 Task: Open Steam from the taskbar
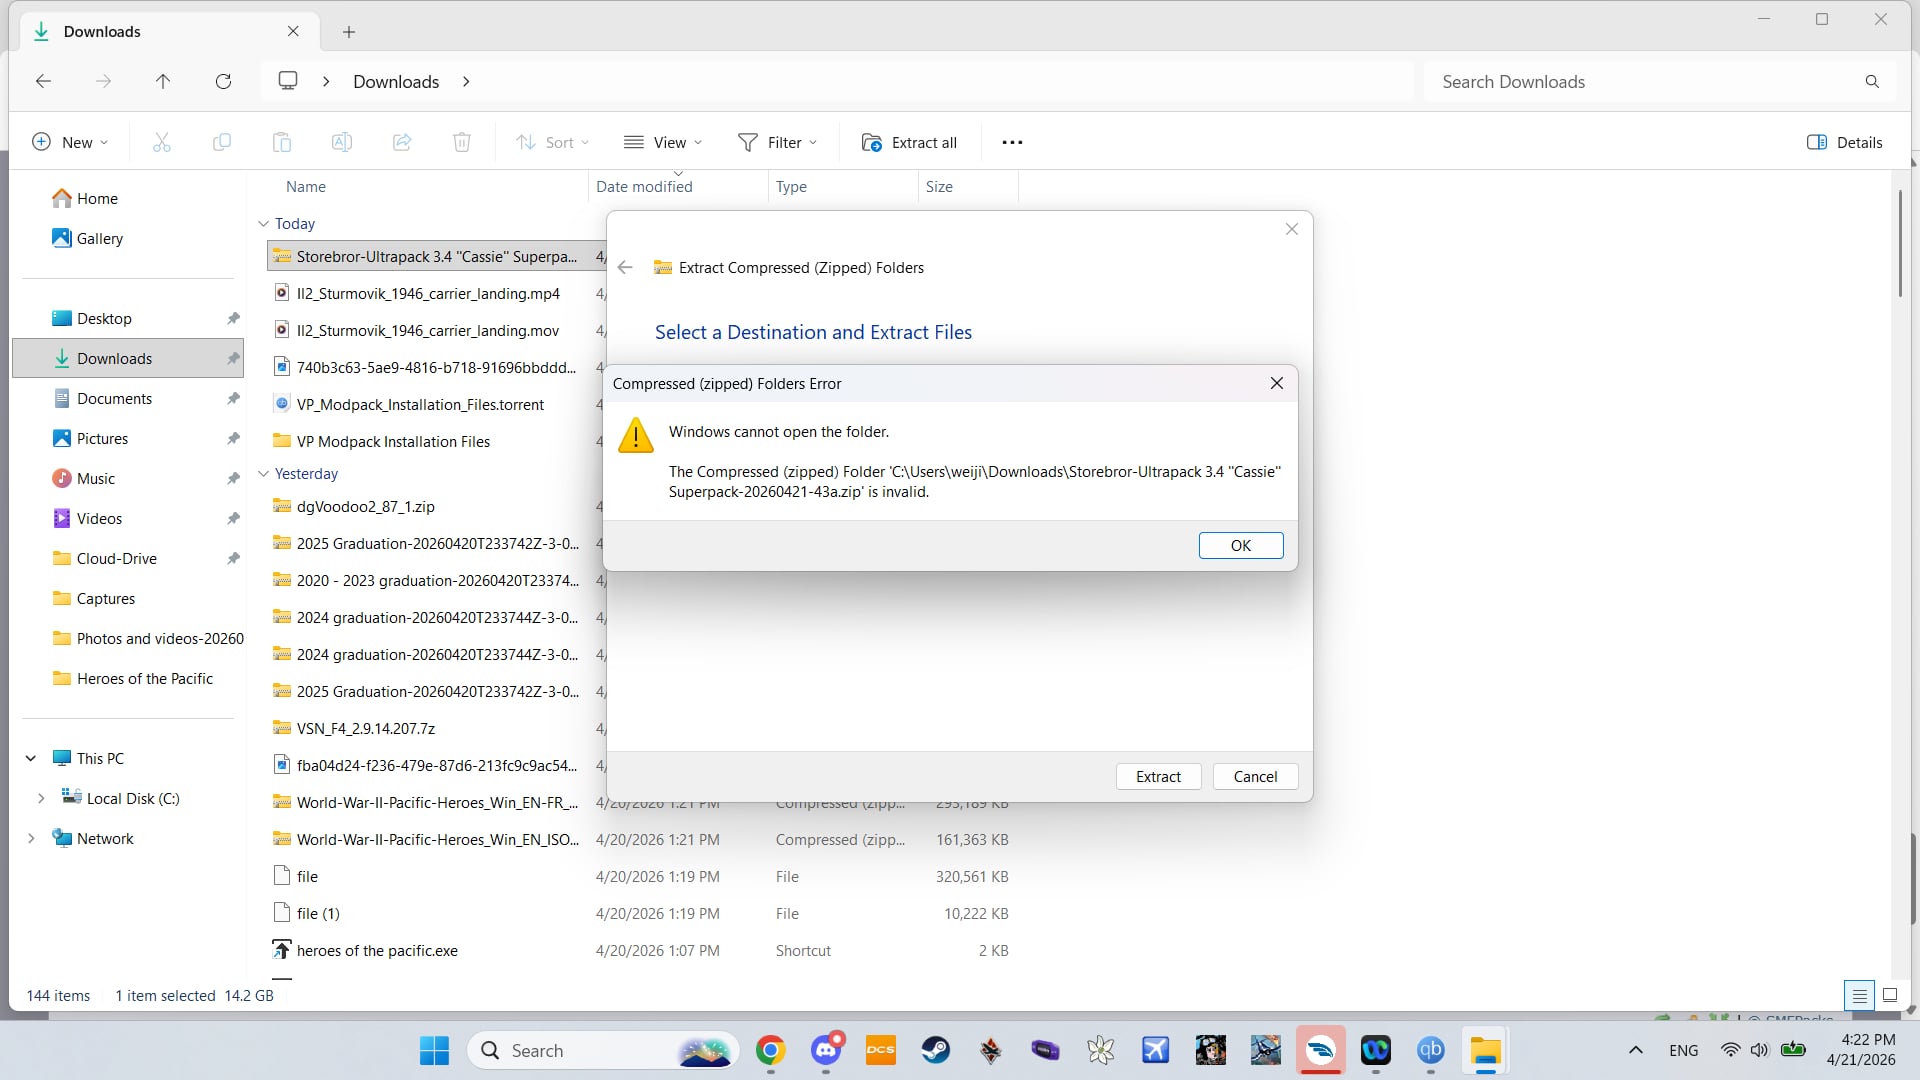pyautogui.click(x=935, y=1050)
